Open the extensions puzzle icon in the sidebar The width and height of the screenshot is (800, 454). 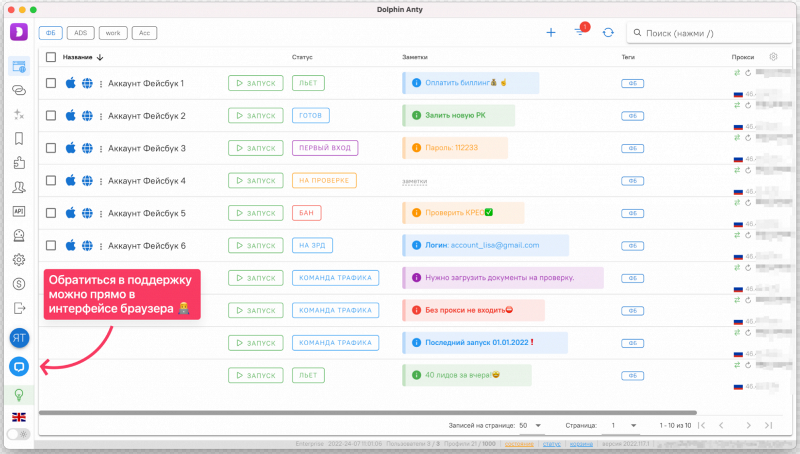tap(19, 163)
